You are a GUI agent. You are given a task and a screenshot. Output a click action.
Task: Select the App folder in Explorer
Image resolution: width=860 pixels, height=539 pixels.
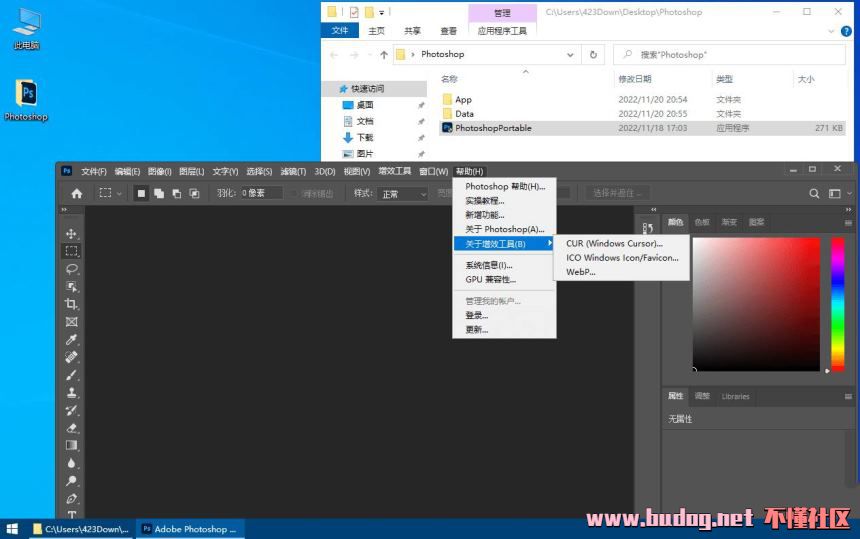[x=463, y=99]
